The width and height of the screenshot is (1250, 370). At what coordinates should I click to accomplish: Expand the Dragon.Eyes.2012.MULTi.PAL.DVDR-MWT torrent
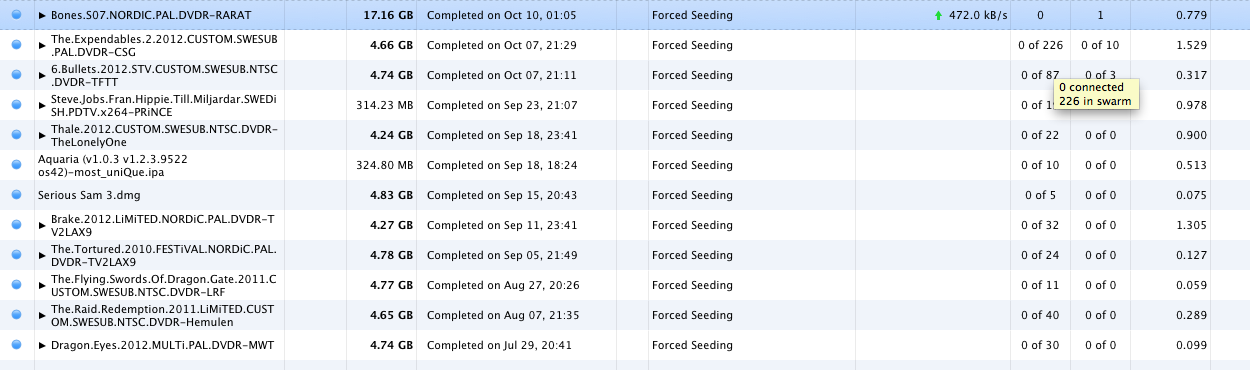coord(42,345)
